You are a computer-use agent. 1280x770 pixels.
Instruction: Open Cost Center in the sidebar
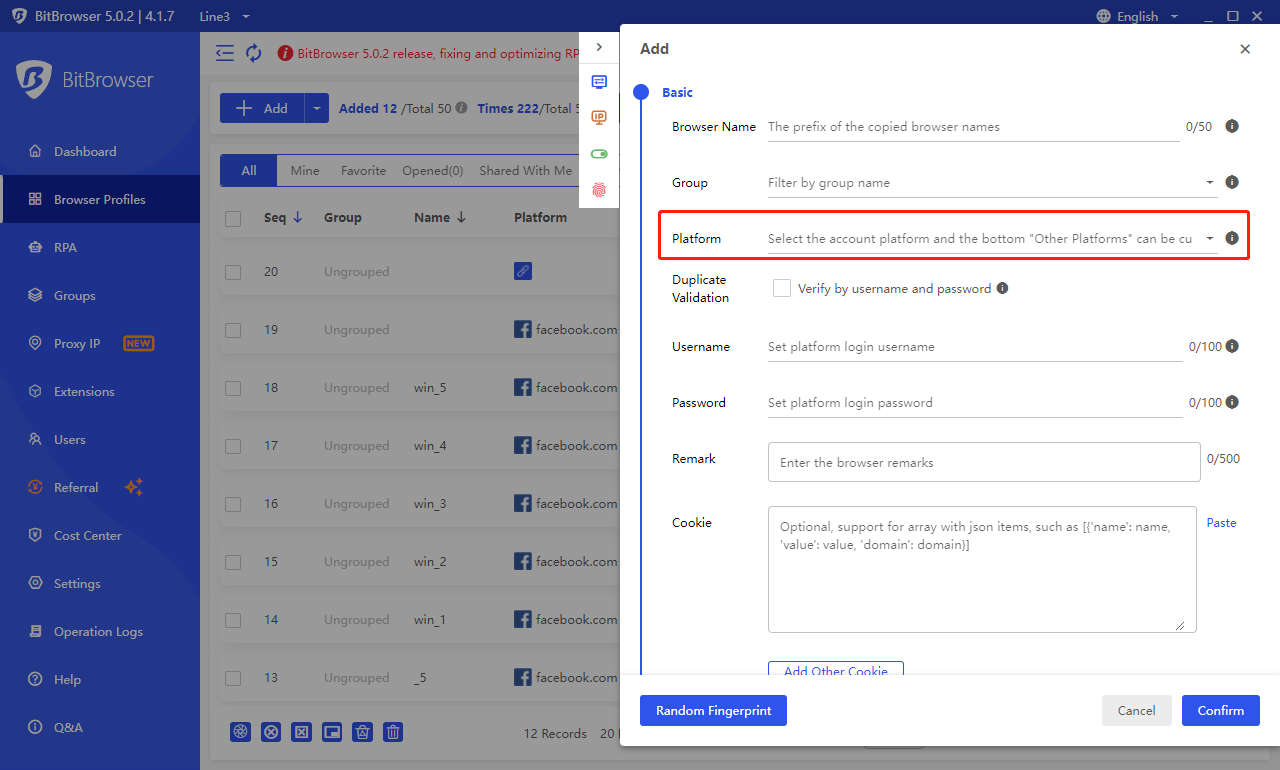[x=100, y=536]
